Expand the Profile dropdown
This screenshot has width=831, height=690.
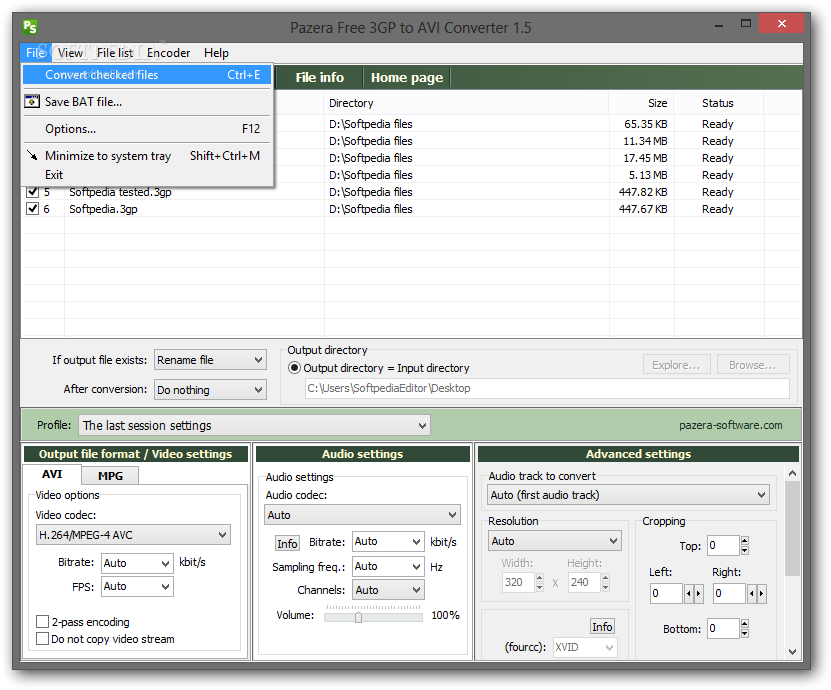[x=254, y=425]
